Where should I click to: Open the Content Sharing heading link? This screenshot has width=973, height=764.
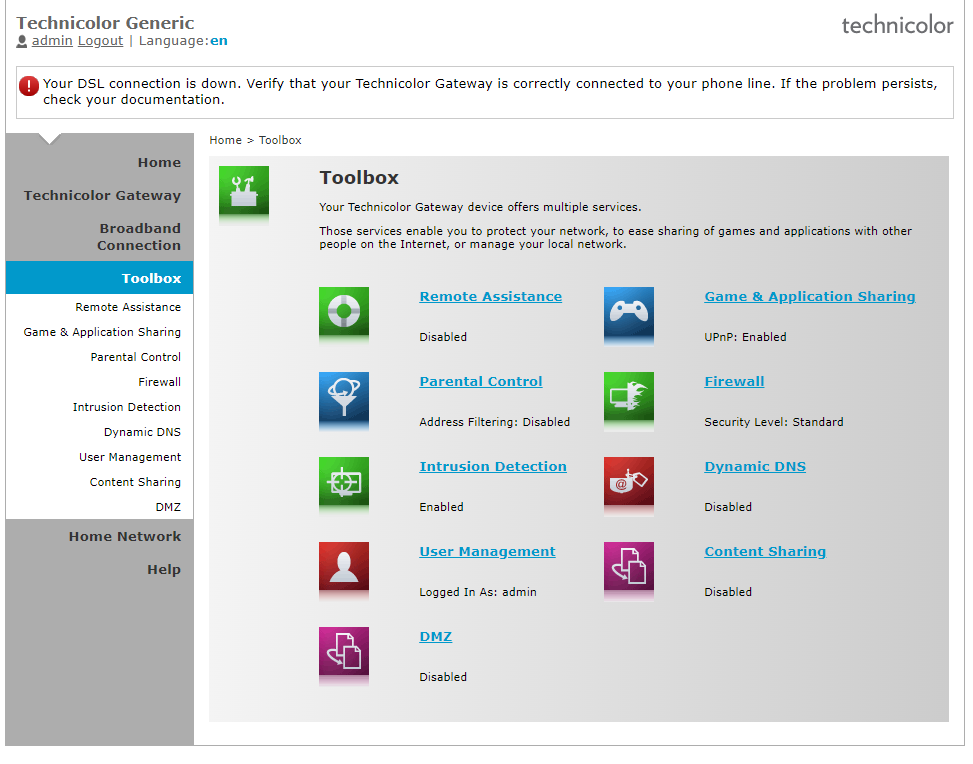click(765, 552)
